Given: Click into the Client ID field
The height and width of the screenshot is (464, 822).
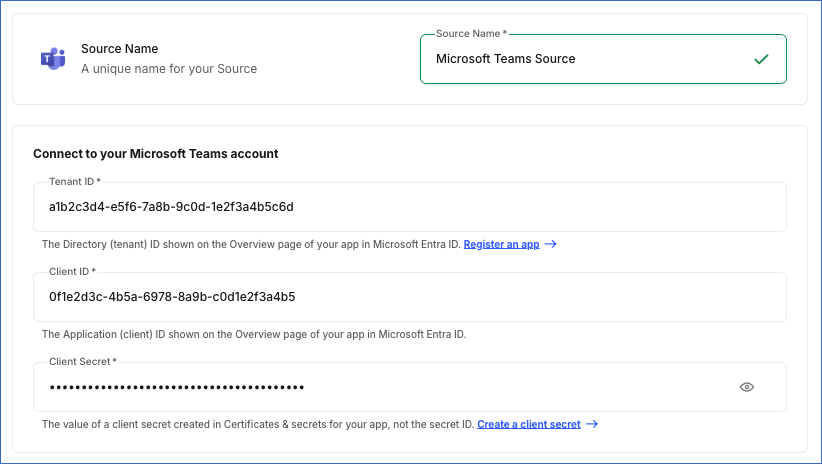Looking at the screenshot, I should [409, 297].
